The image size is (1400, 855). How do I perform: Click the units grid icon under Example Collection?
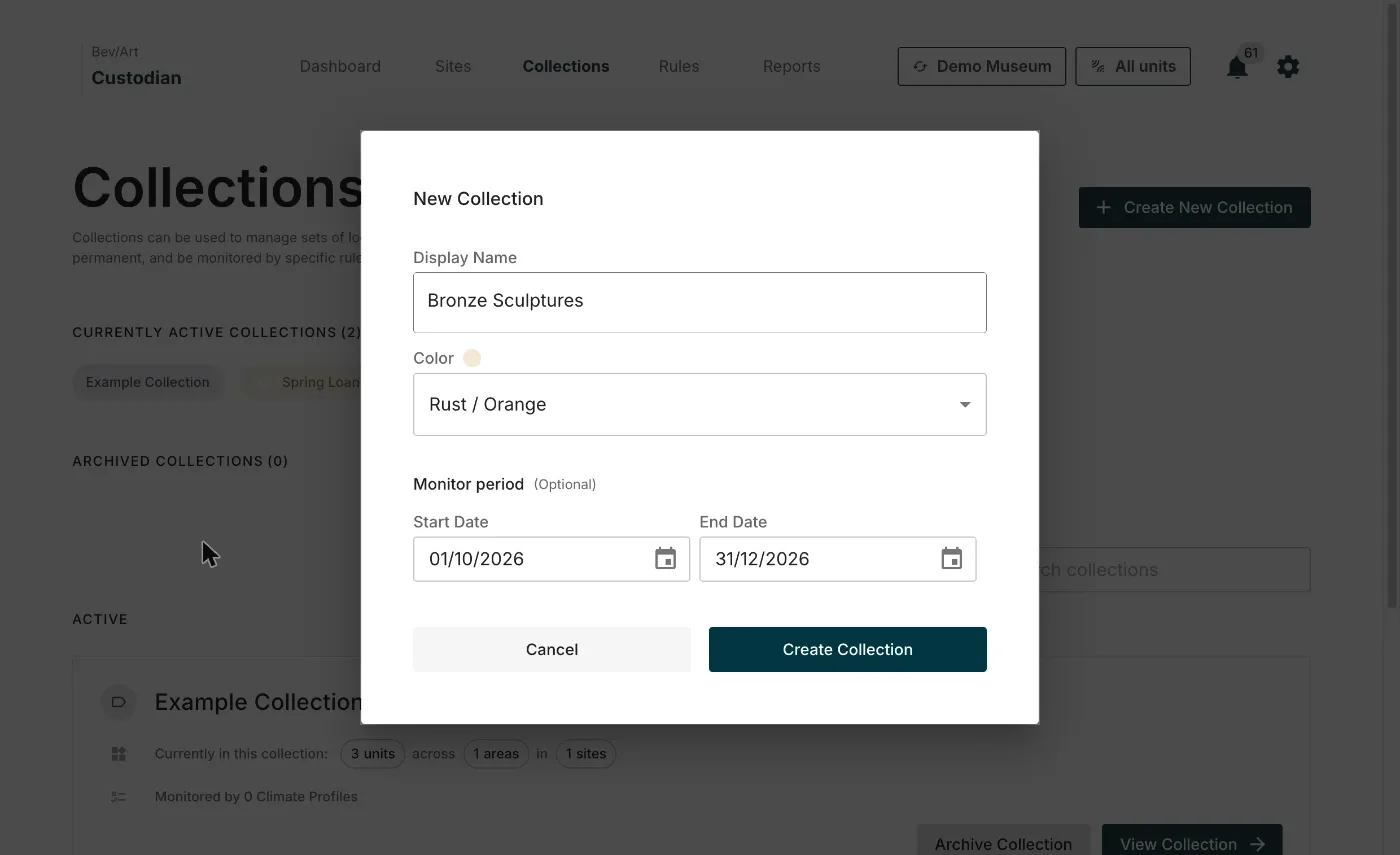point(118,754)
